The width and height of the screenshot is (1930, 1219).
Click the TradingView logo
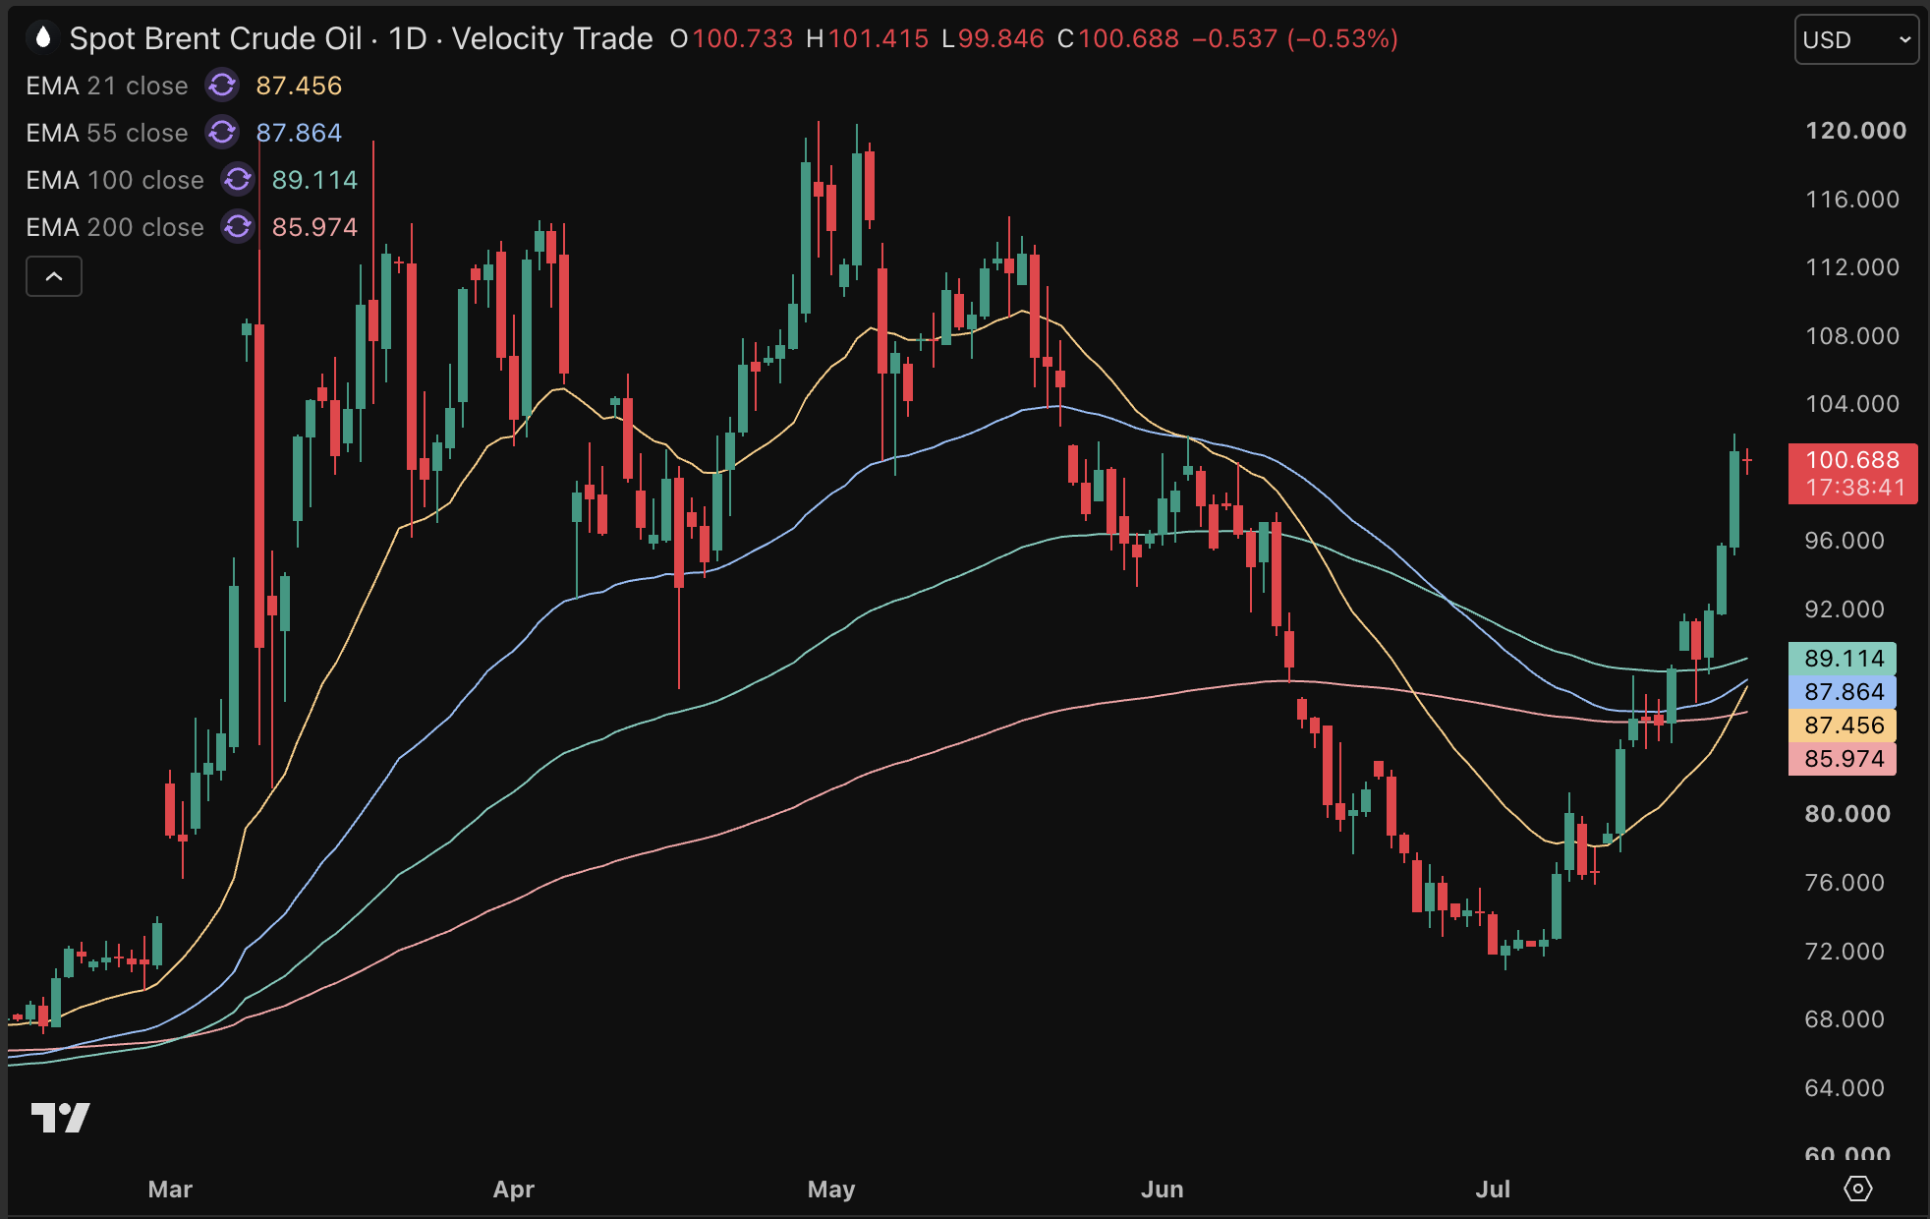pyautogui.click(x=60, y=1117)
